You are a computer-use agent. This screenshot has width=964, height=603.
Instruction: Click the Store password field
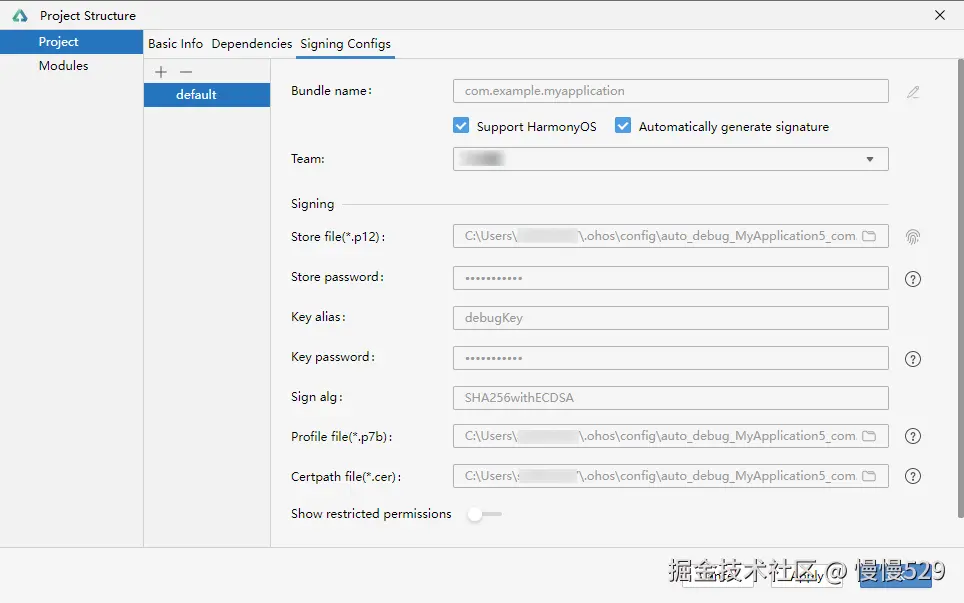pyautogui.click(x=671, y=278)
